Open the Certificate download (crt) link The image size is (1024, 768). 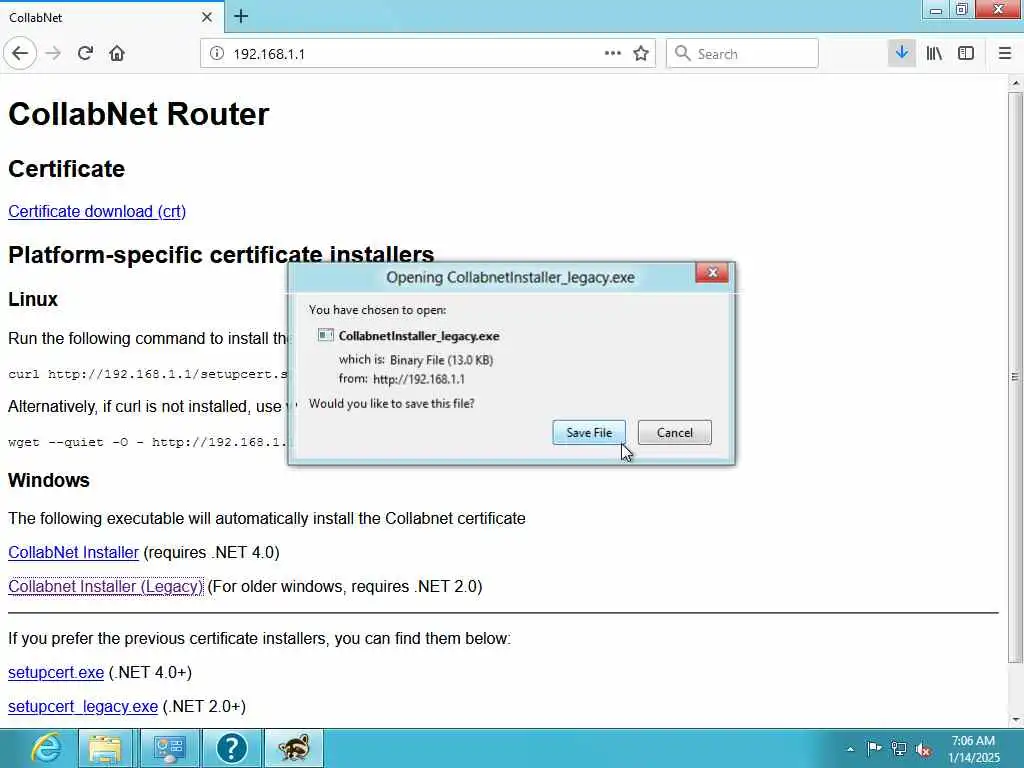tap(97, 212)
